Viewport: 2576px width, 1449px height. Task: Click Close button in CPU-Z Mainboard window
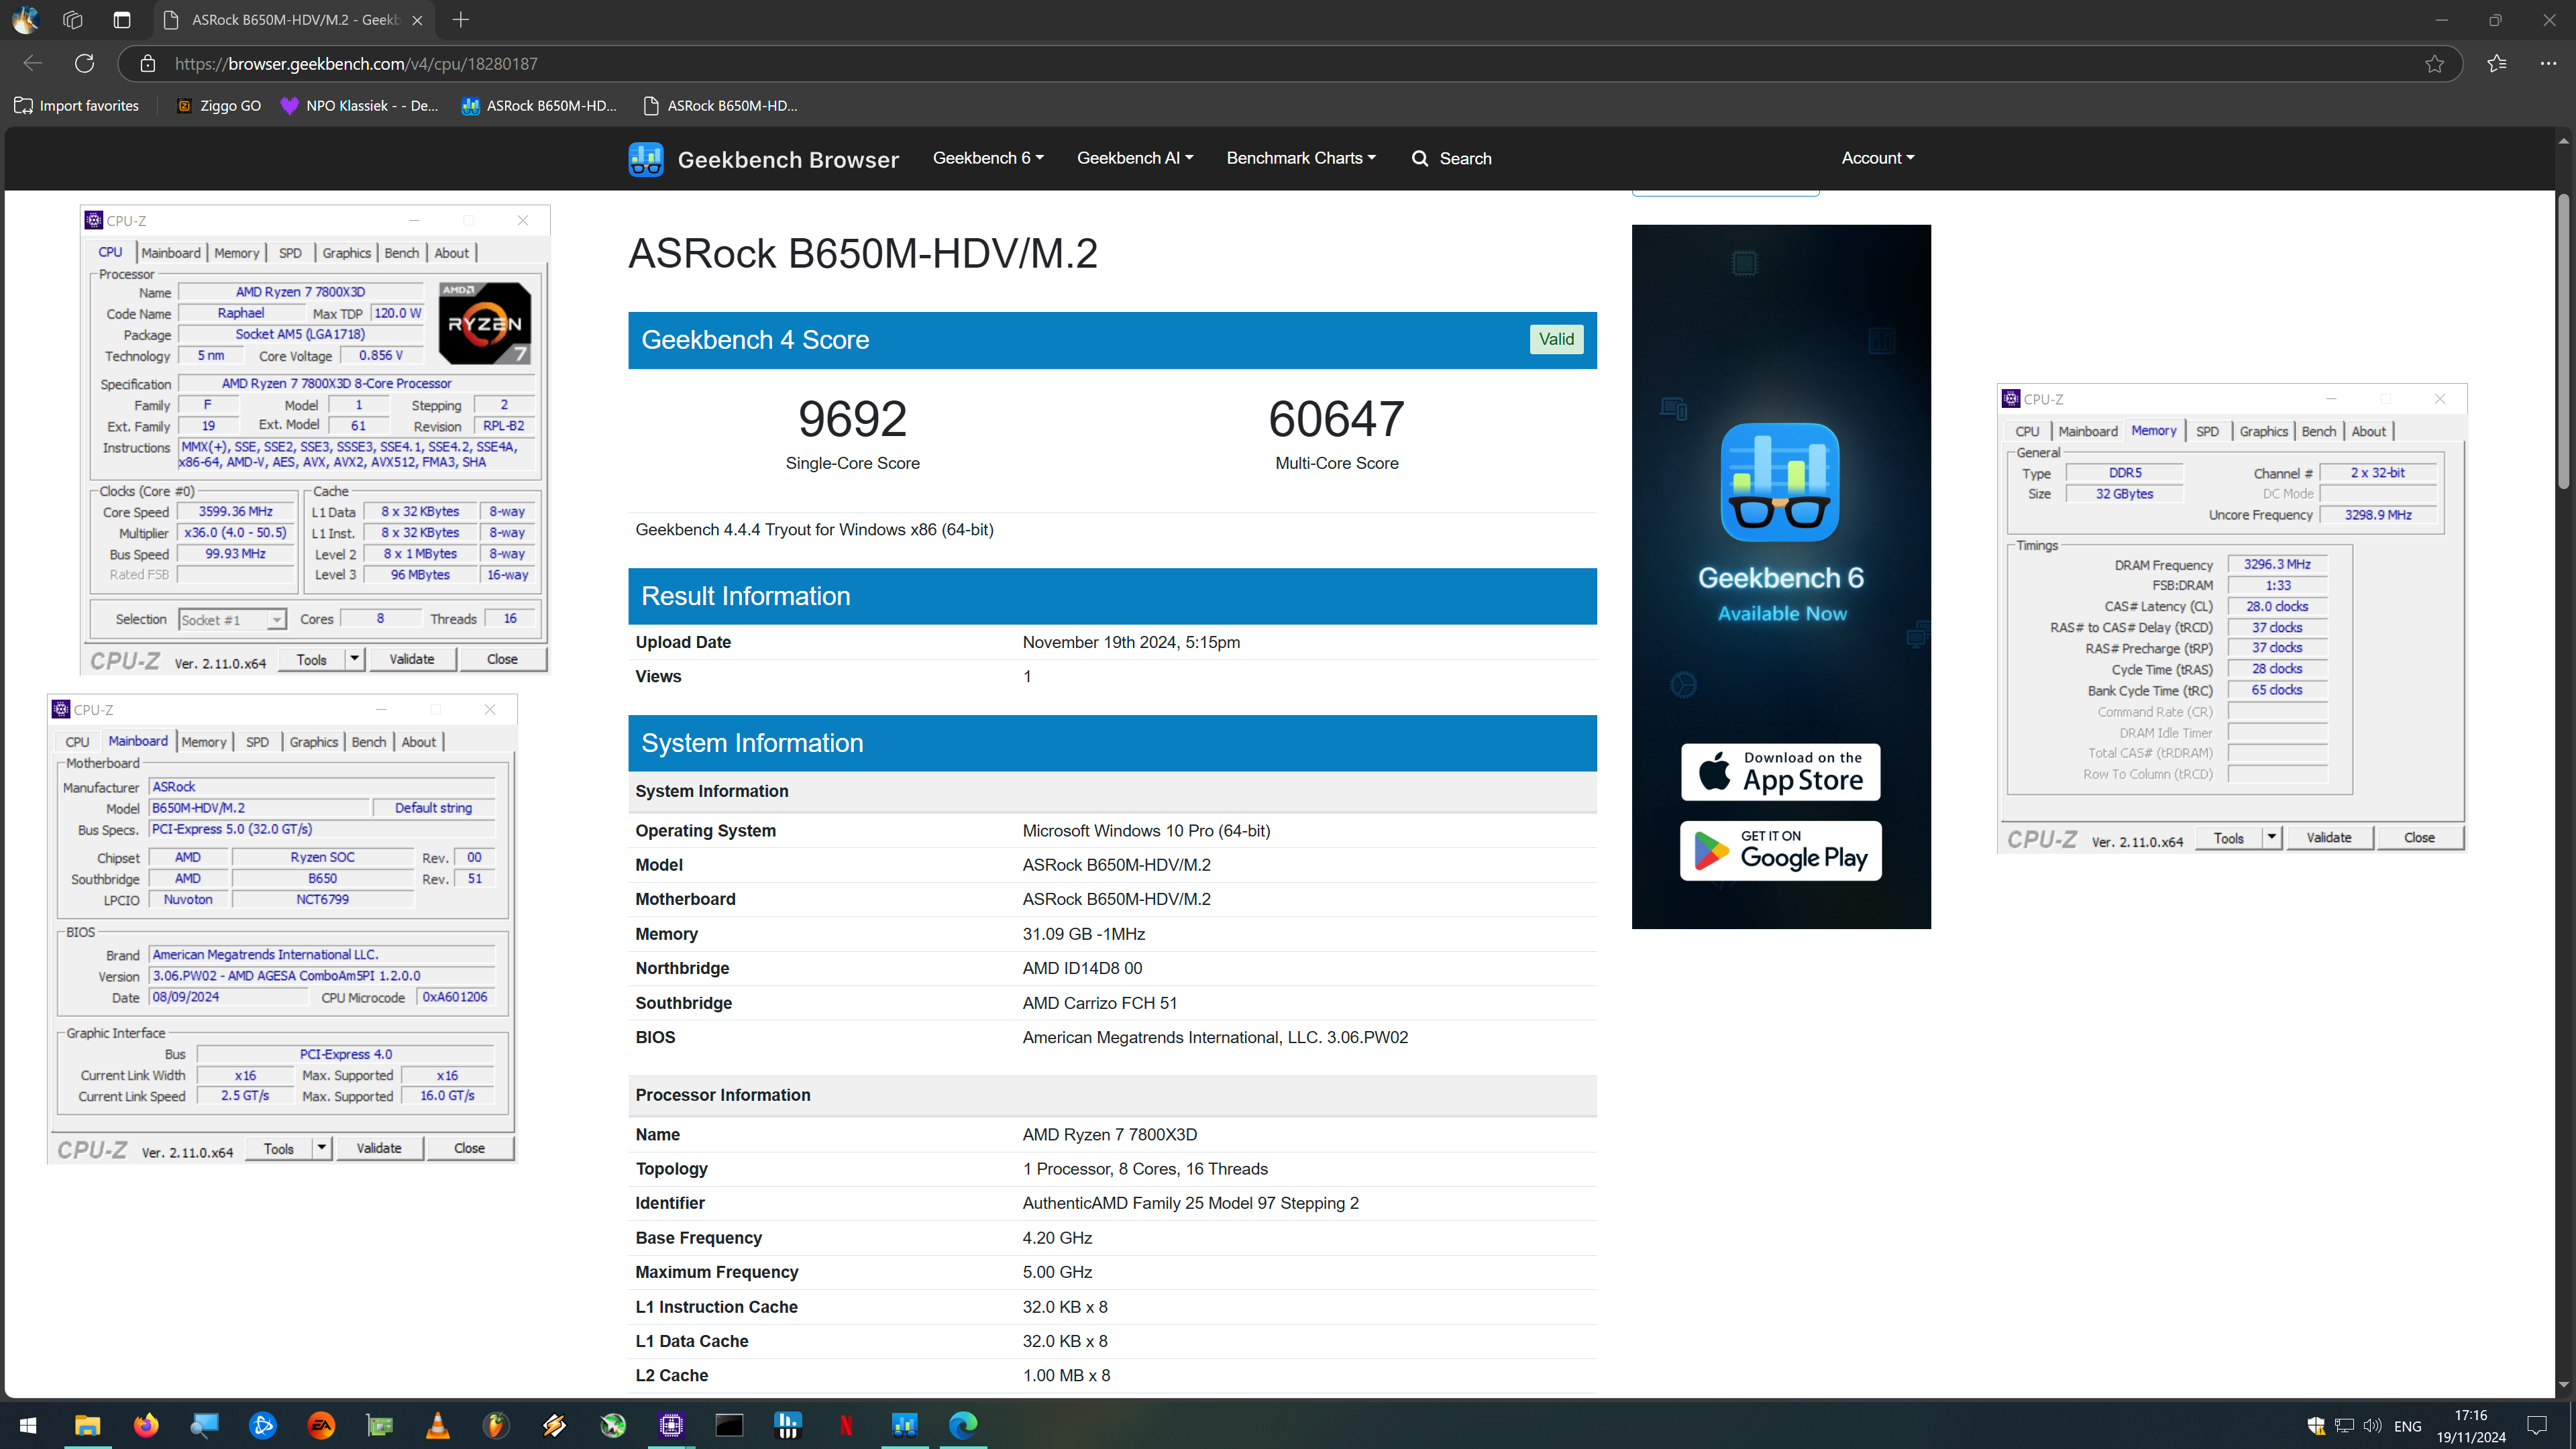470,1148
